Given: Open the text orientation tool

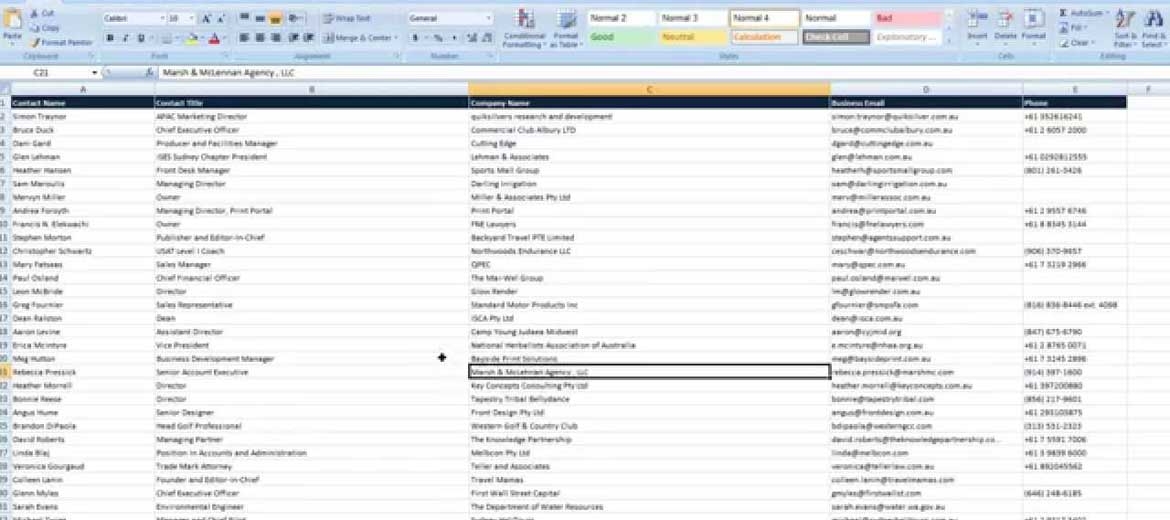Looking at the screenshot, I should tap(295, 18).
